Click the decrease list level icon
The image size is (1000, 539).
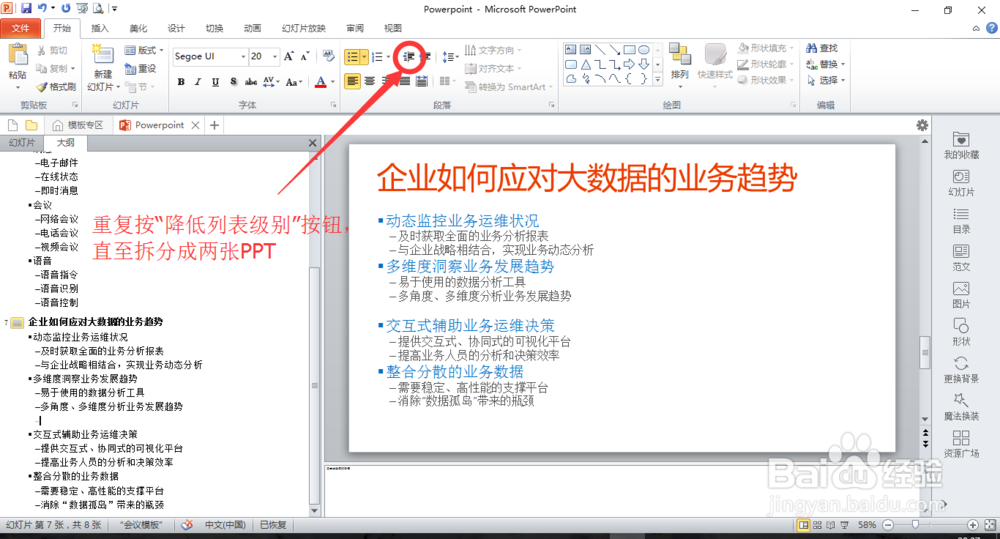[x=409, y=57]
